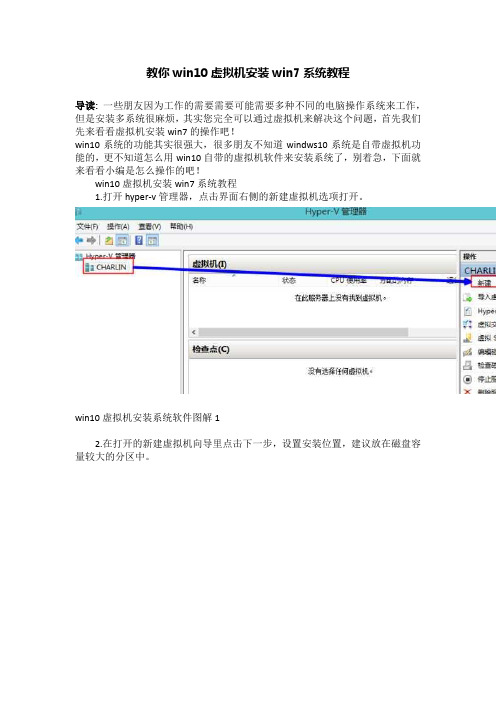Open the 操作(A) menu

[x=118, y=227]
